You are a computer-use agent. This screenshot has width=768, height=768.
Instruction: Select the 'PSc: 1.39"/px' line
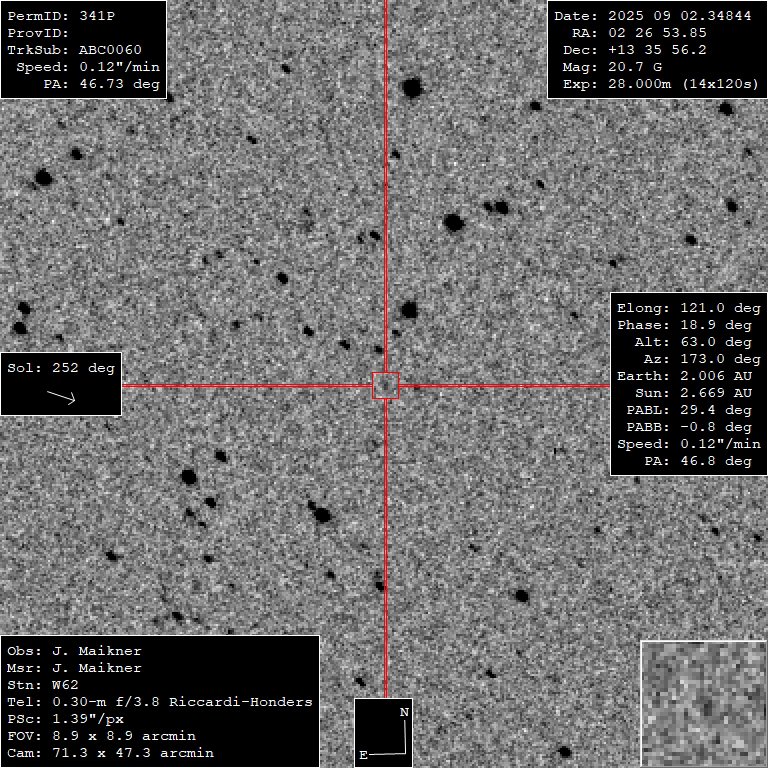pyautogui.click(x=65, y=719)
